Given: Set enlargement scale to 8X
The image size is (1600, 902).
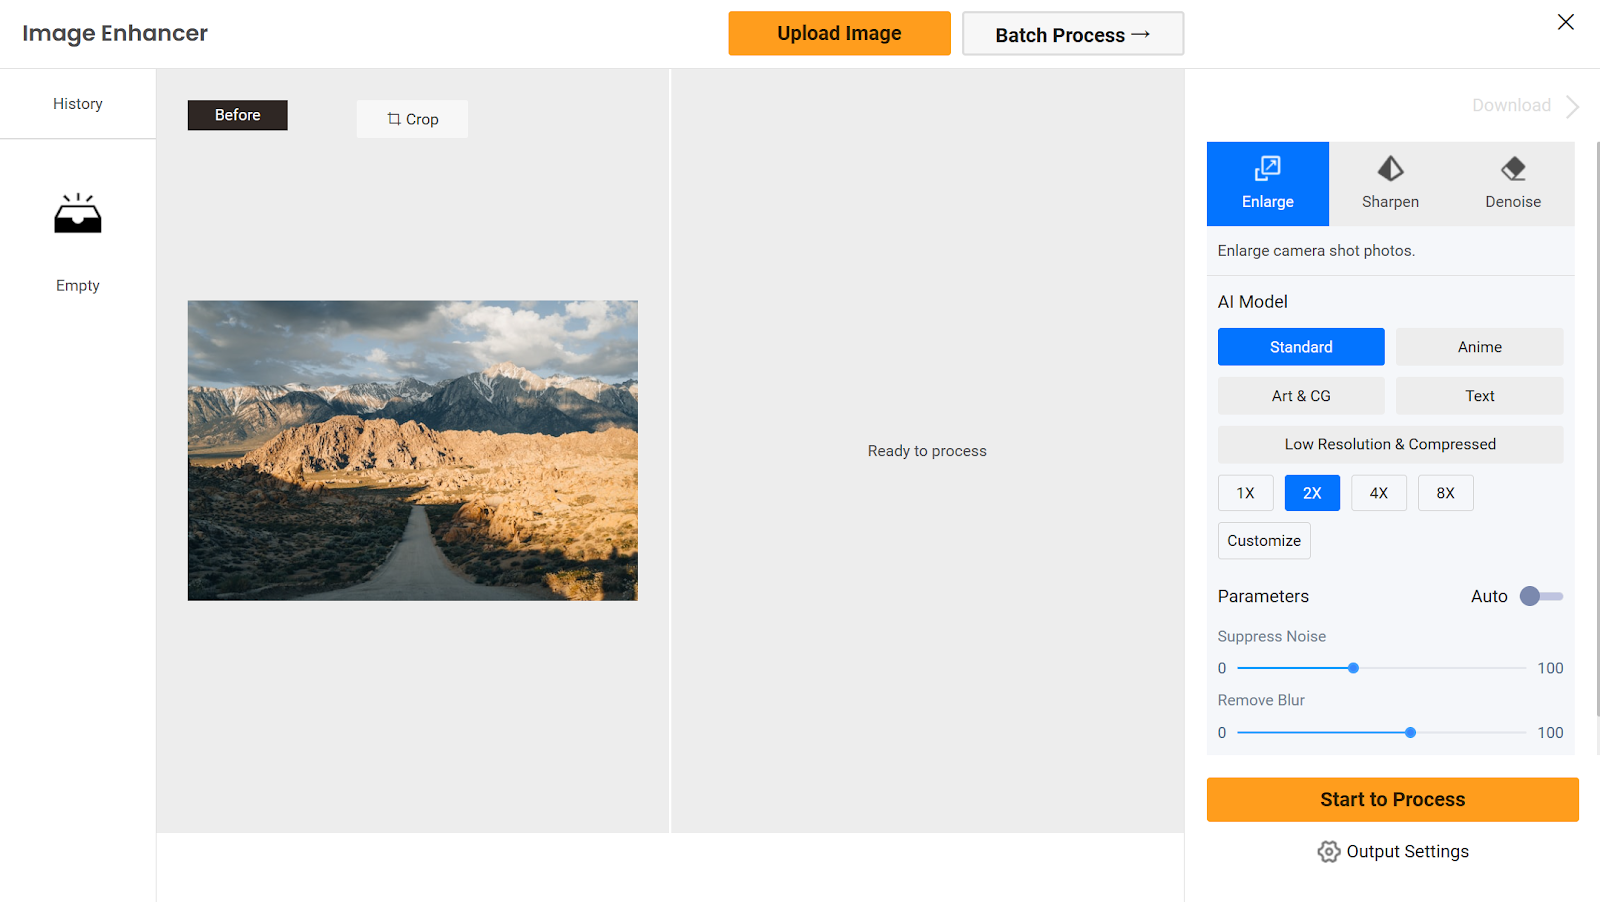Looking at the screenshot, I should click(x=1446, y=493).
